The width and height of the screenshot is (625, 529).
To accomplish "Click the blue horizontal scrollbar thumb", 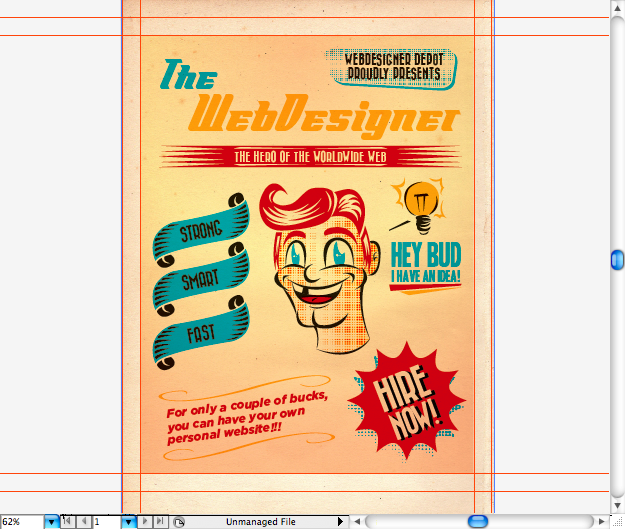I will 478,521.
